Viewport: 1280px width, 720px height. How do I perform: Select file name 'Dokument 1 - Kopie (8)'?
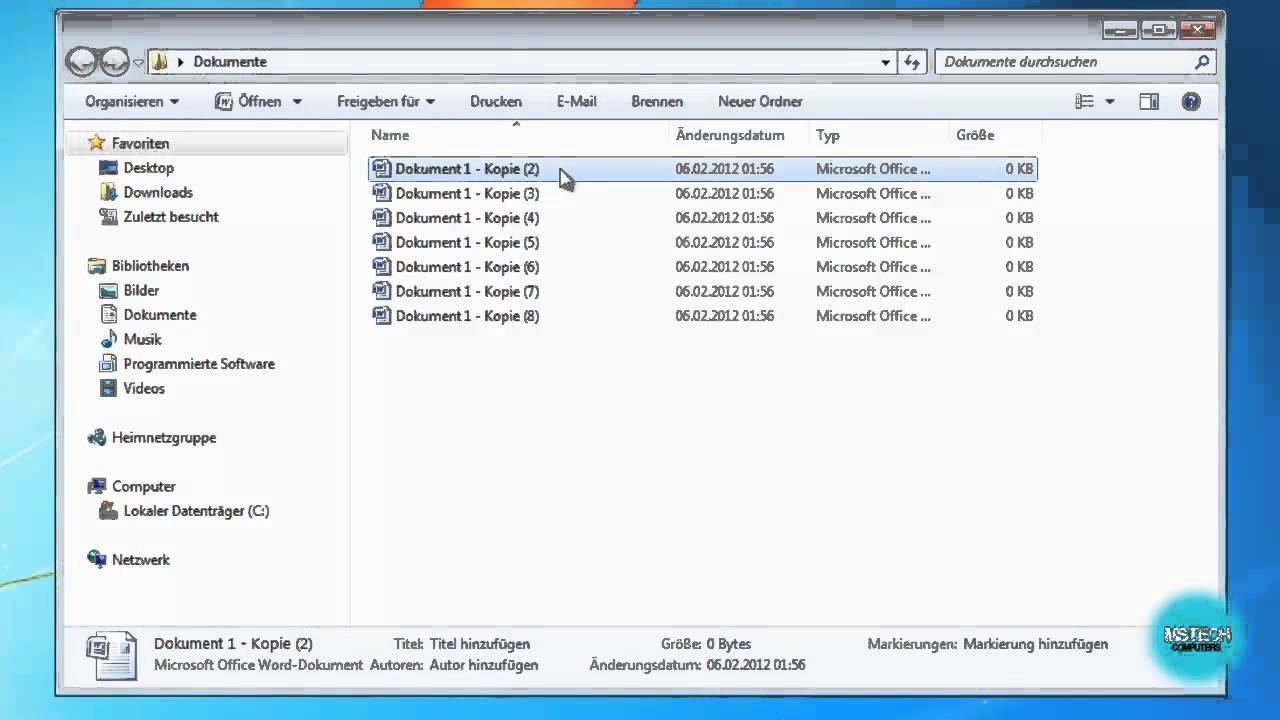[467, 316]
